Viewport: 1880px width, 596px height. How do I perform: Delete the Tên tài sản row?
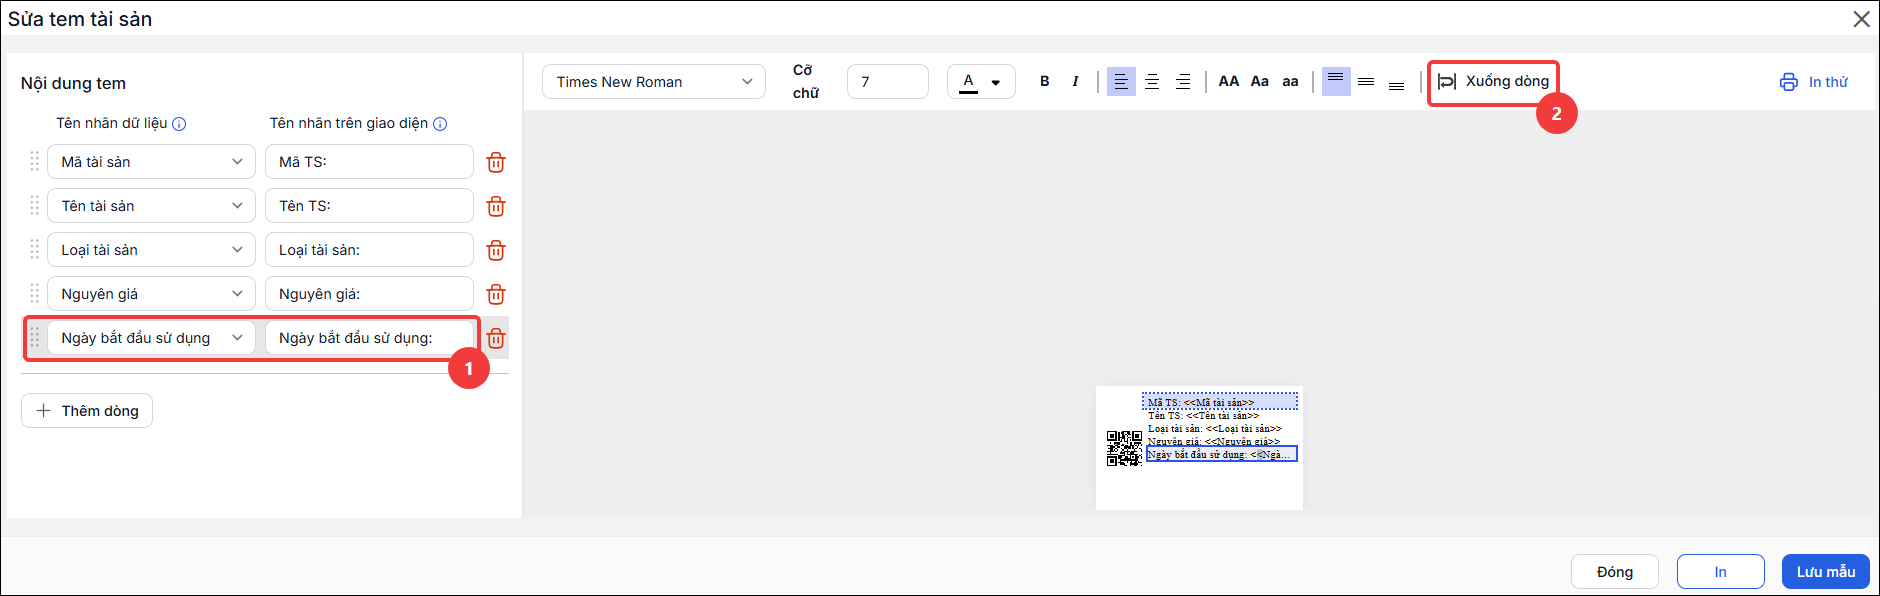point(496,206)
